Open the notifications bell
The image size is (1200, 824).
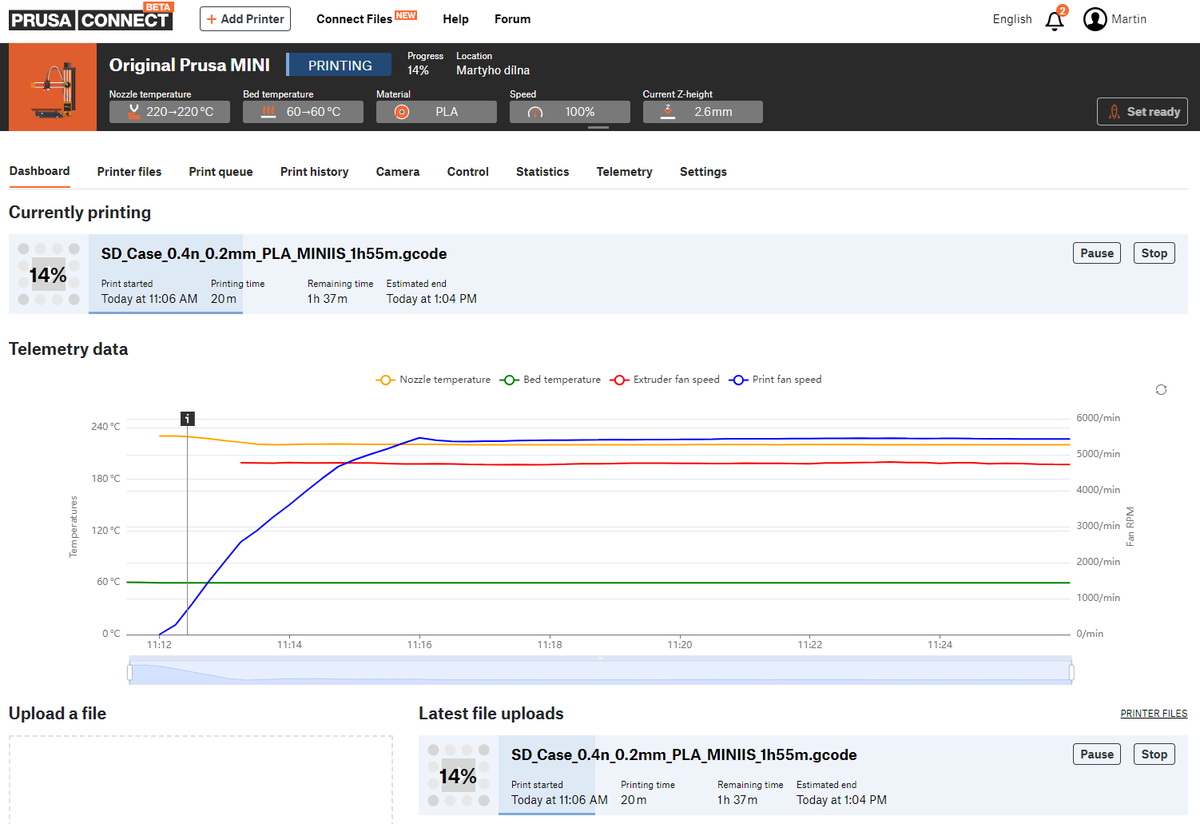tap(1055, 19)
